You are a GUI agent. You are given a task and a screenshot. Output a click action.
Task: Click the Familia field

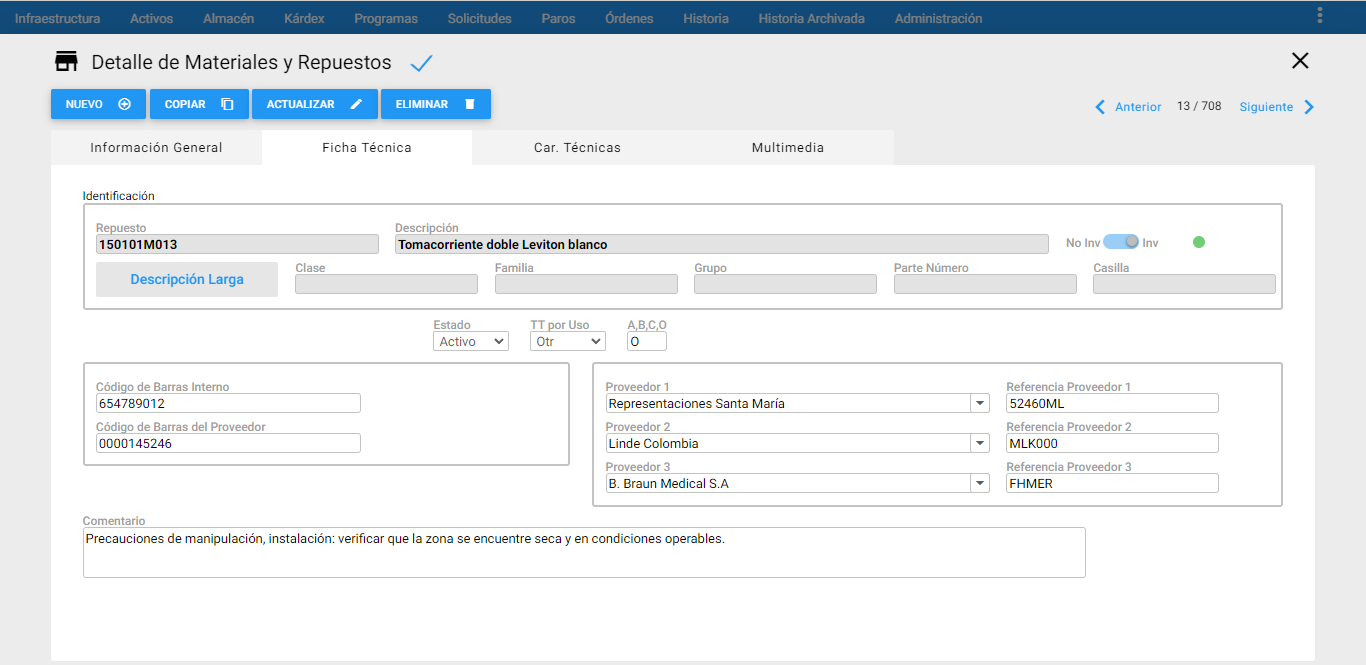click(x=586, y=284)
